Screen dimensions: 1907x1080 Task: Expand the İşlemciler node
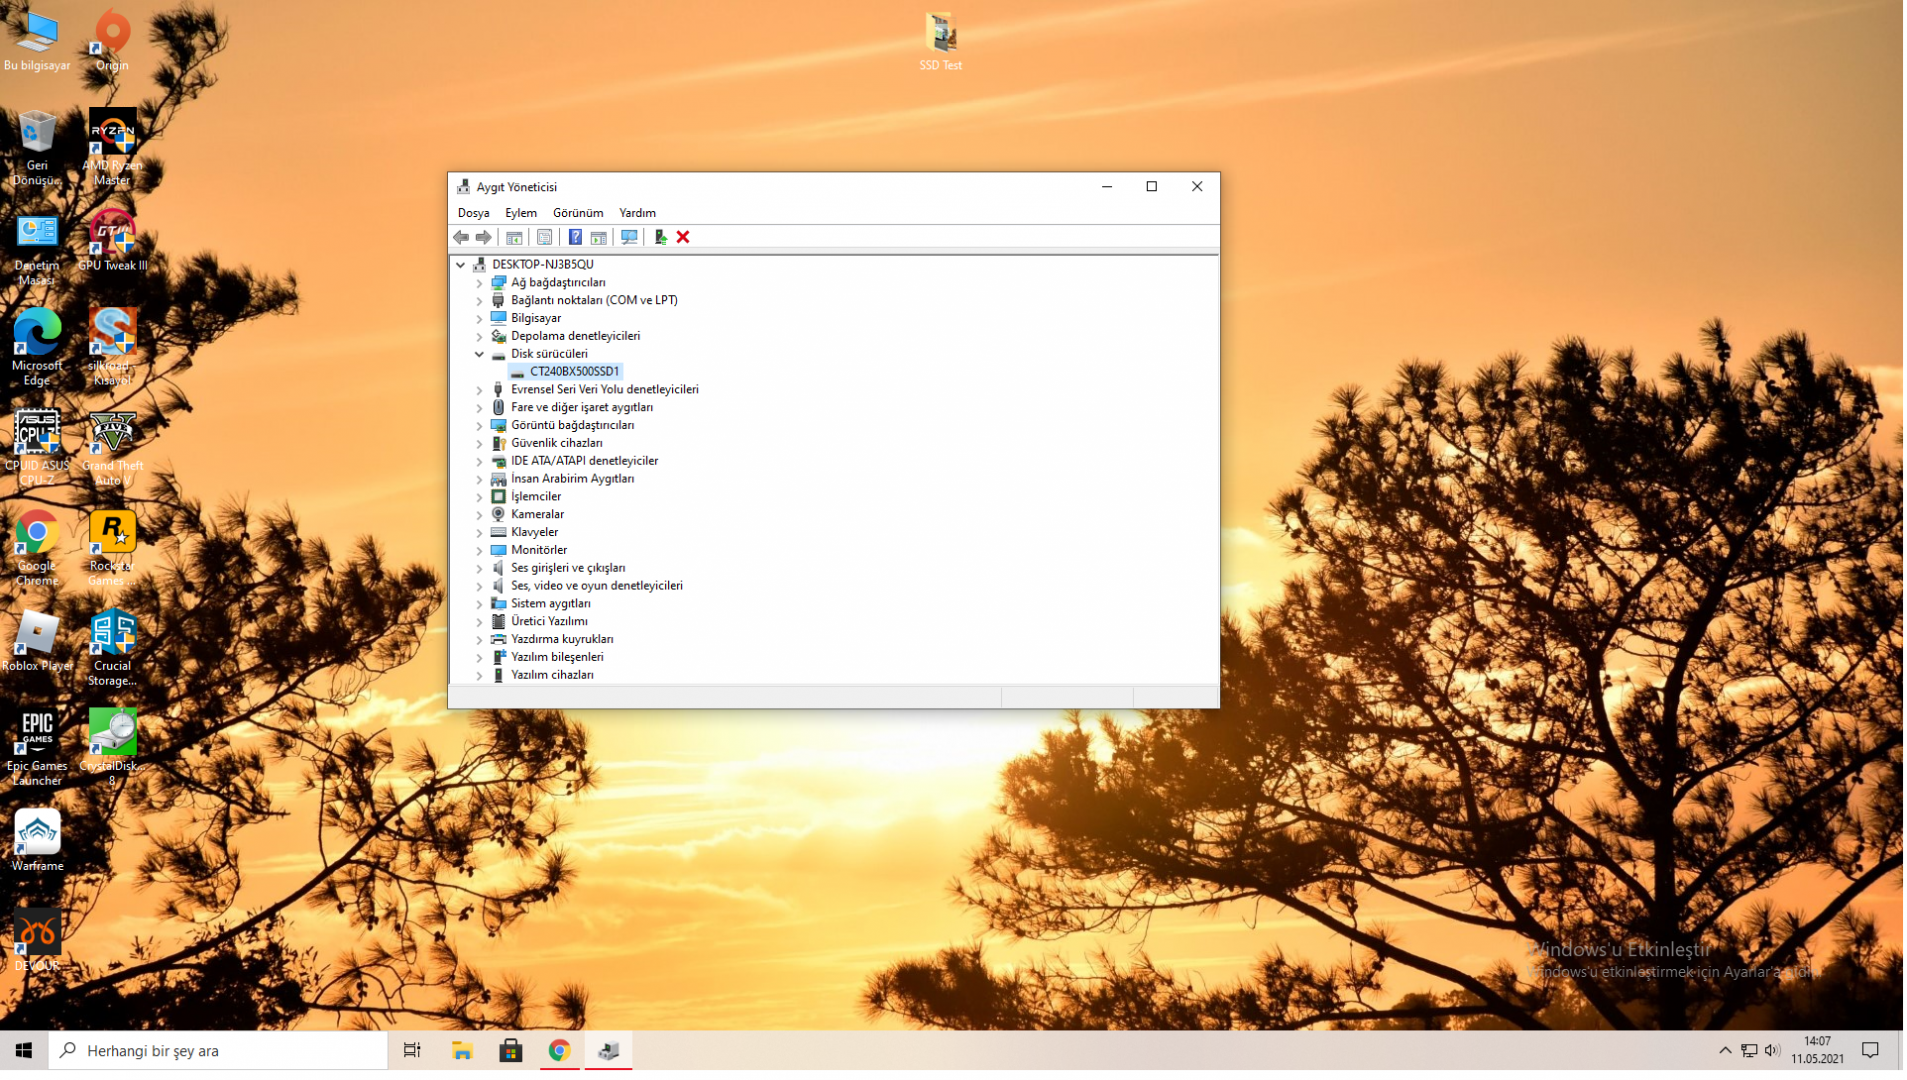click(x=479, y=497)
